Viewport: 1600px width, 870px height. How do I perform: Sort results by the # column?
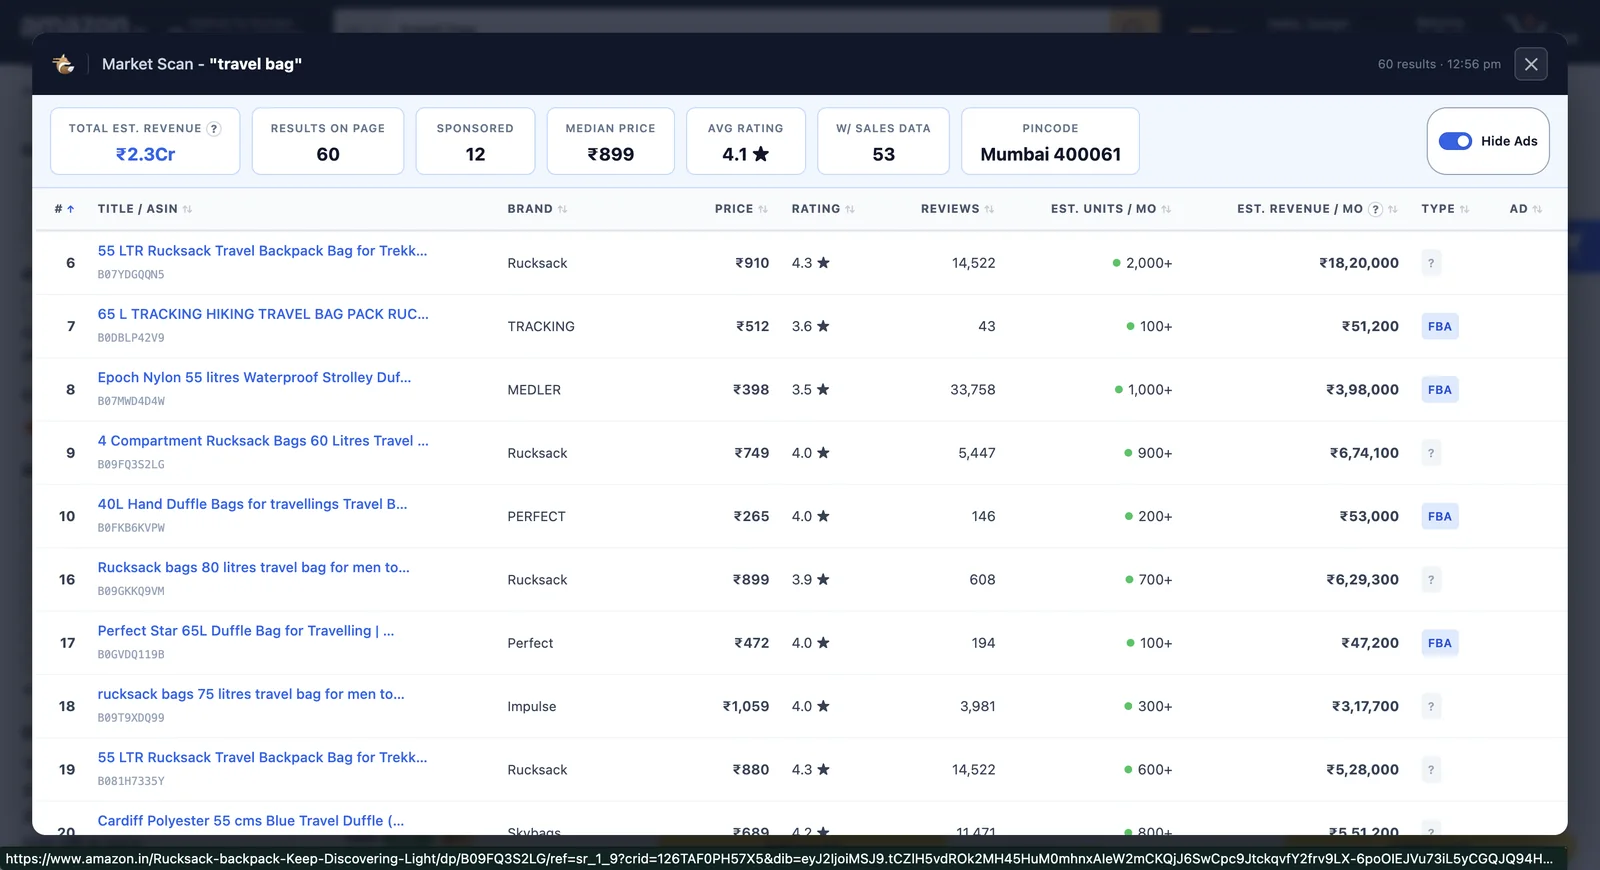[64, 209]
